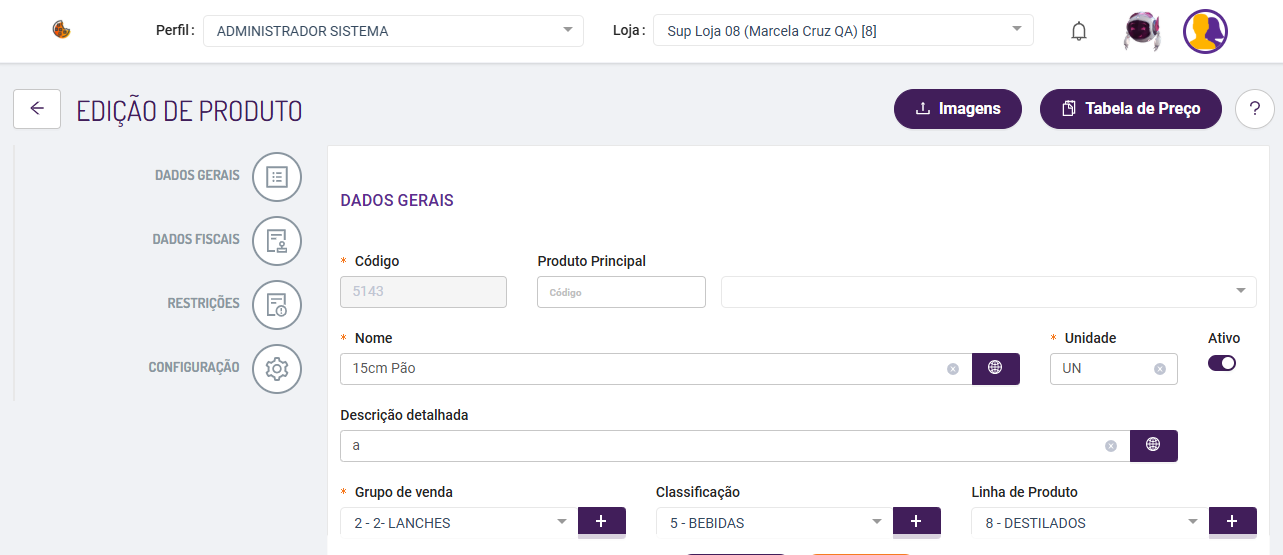Viewport: 1283px width, 555px height.
Task: Click the globe icon beside Descrição detalhada
Action: click(1153, 445)
